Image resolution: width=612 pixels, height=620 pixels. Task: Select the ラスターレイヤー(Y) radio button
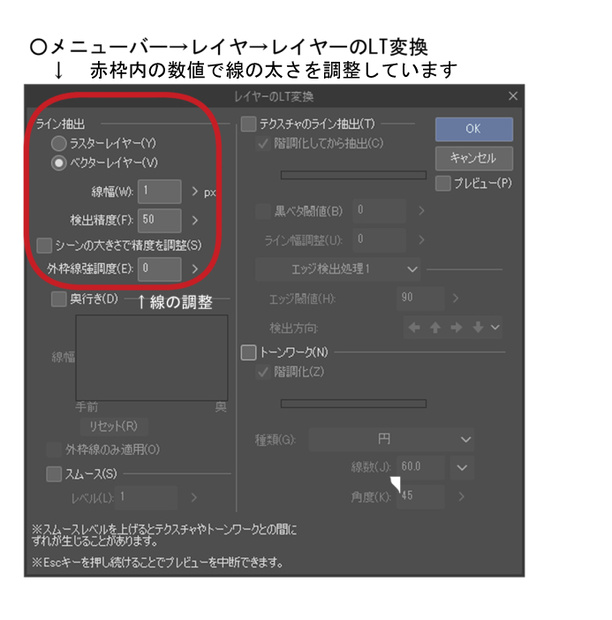pyautogui.click(x=59, y=144)
